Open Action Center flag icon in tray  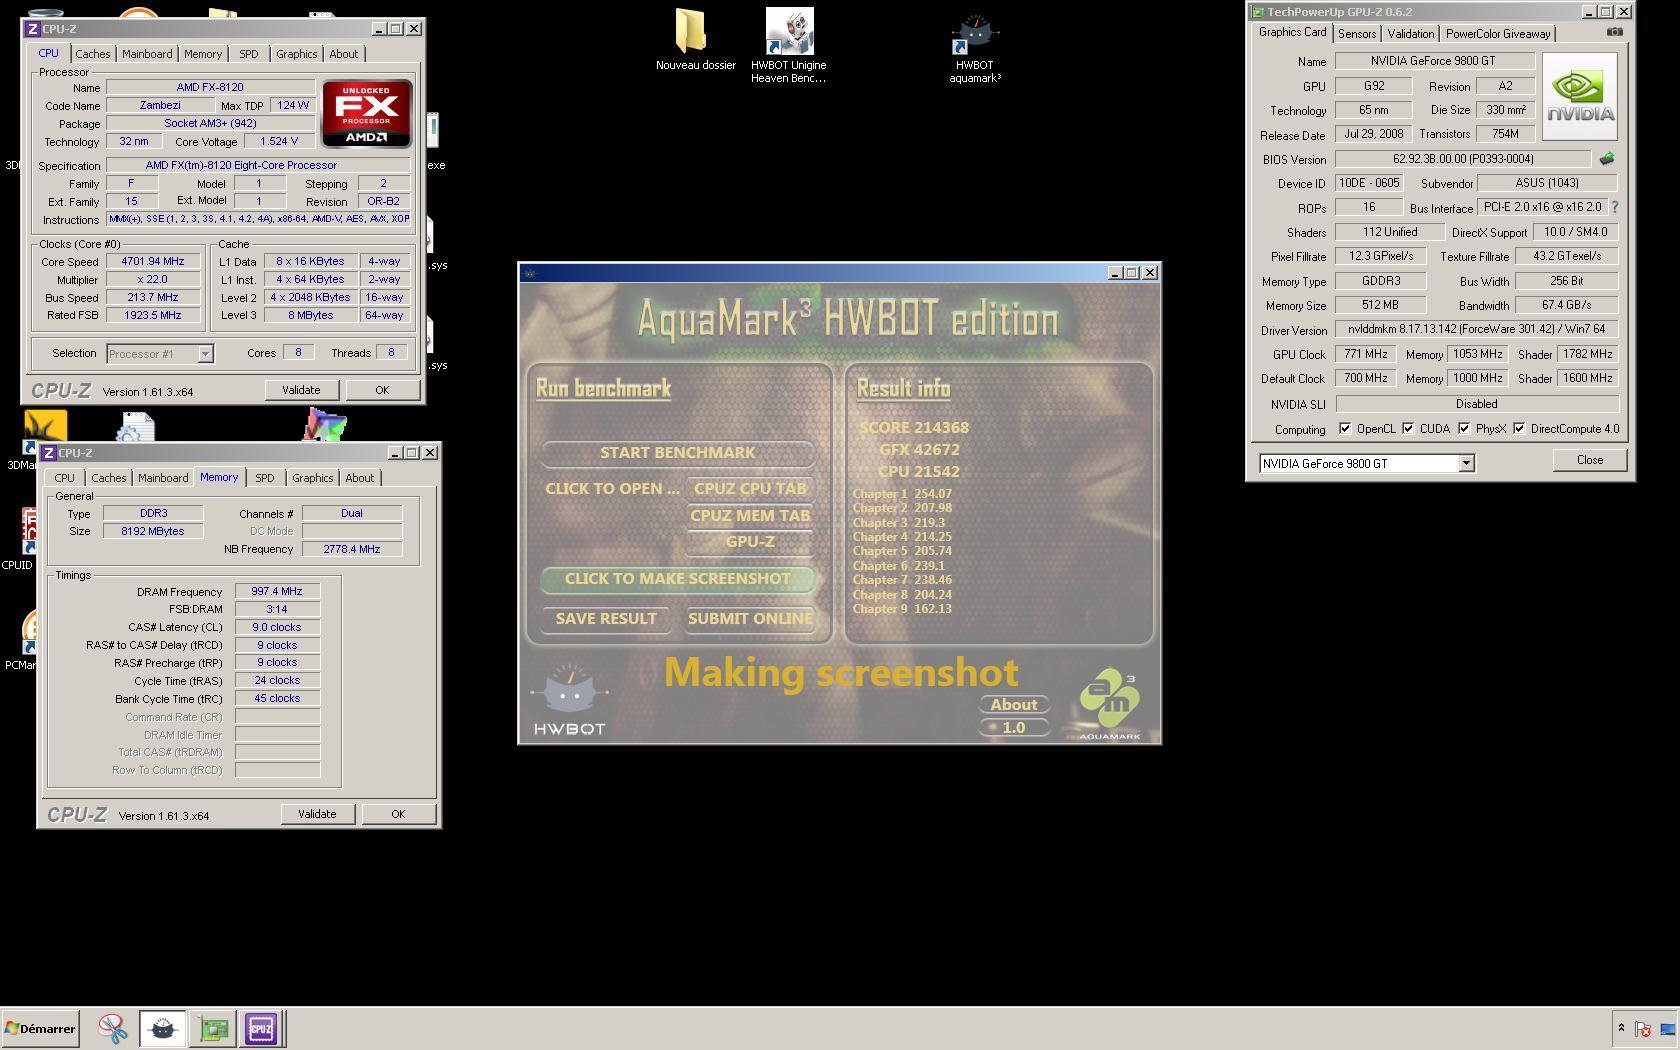[x=1643, y=1028]
